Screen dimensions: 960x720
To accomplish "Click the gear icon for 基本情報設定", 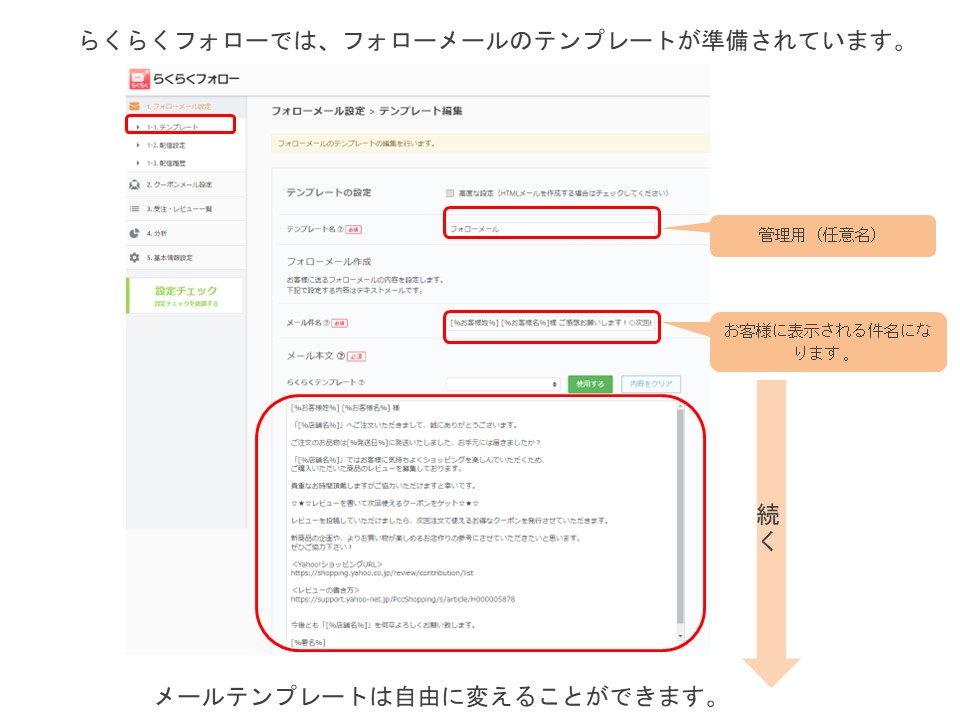I will click(x=135, y=258).
